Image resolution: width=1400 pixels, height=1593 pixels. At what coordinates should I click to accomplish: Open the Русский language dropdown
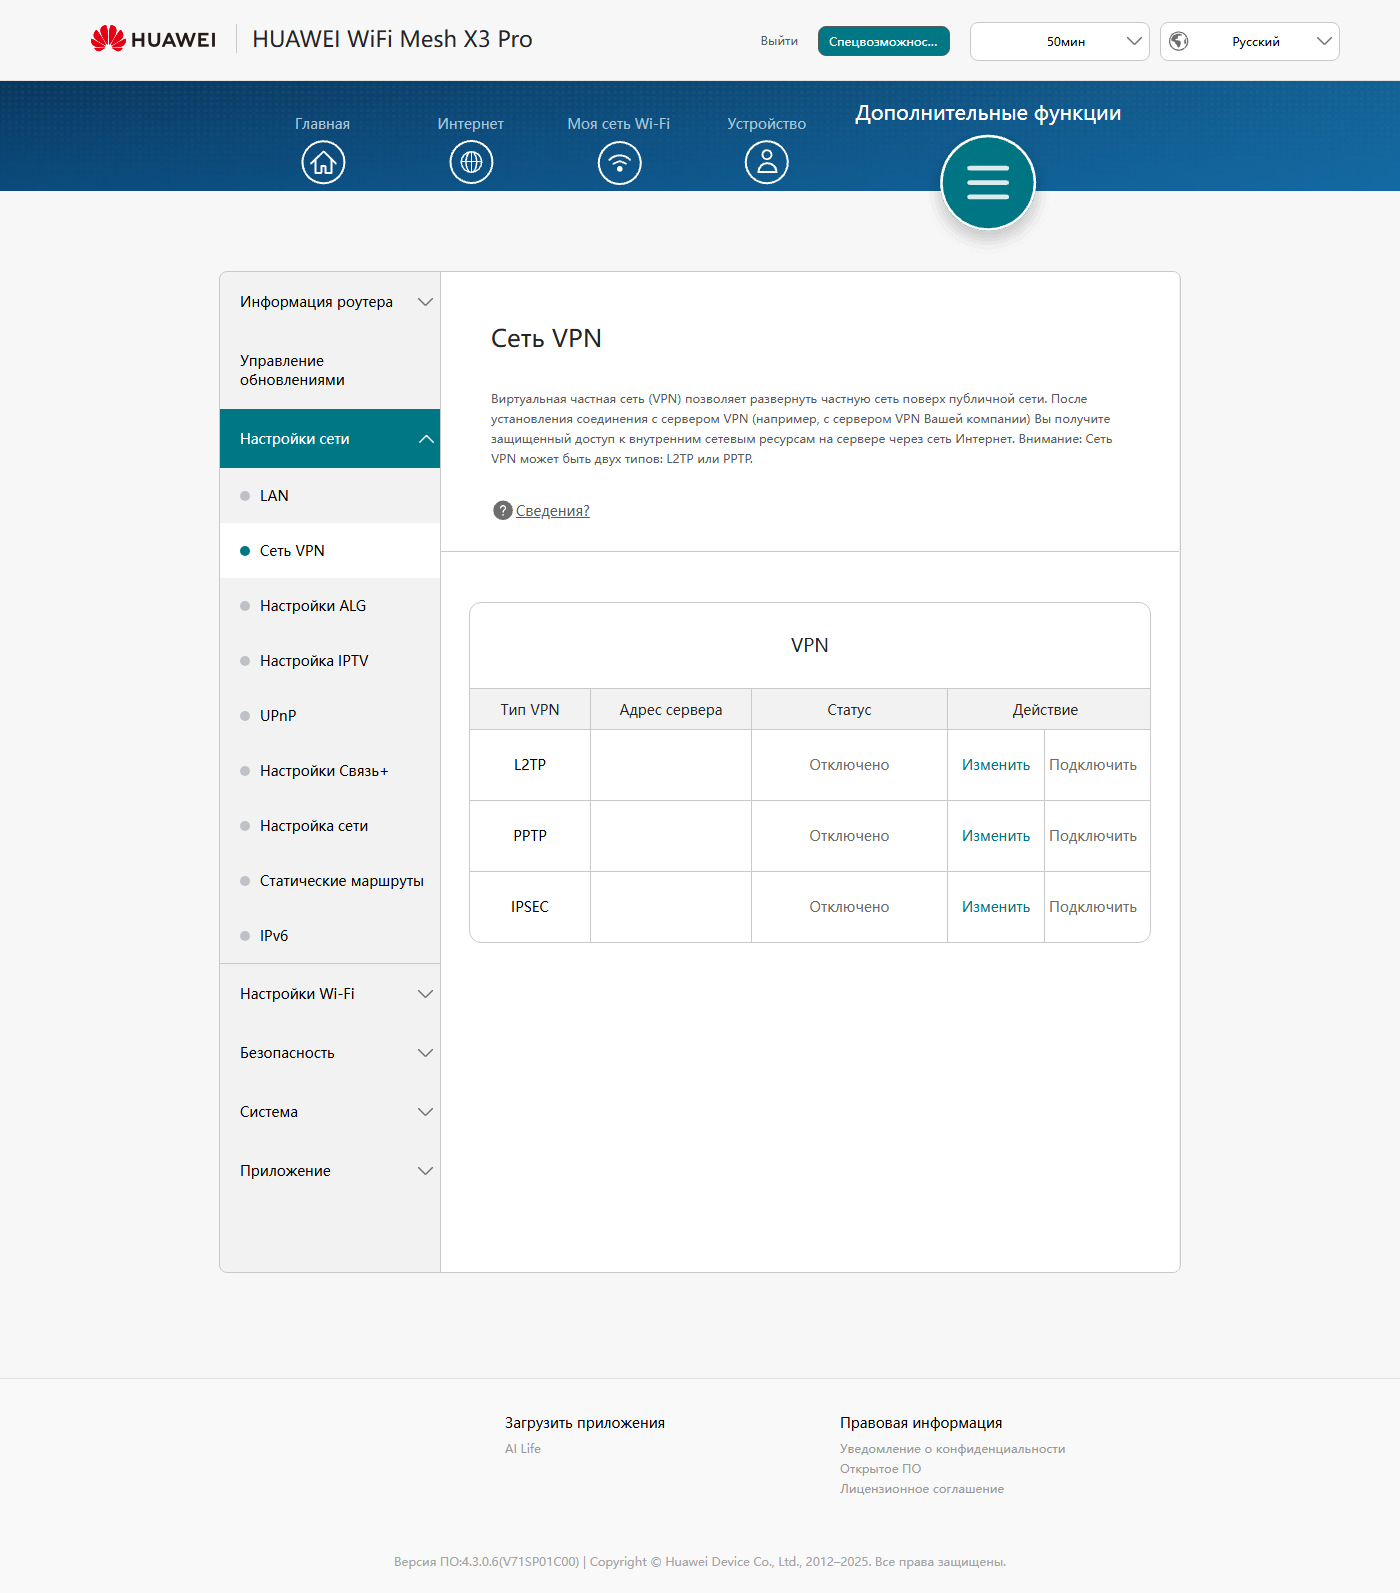pyautogui.click(x=1250, y=41)
